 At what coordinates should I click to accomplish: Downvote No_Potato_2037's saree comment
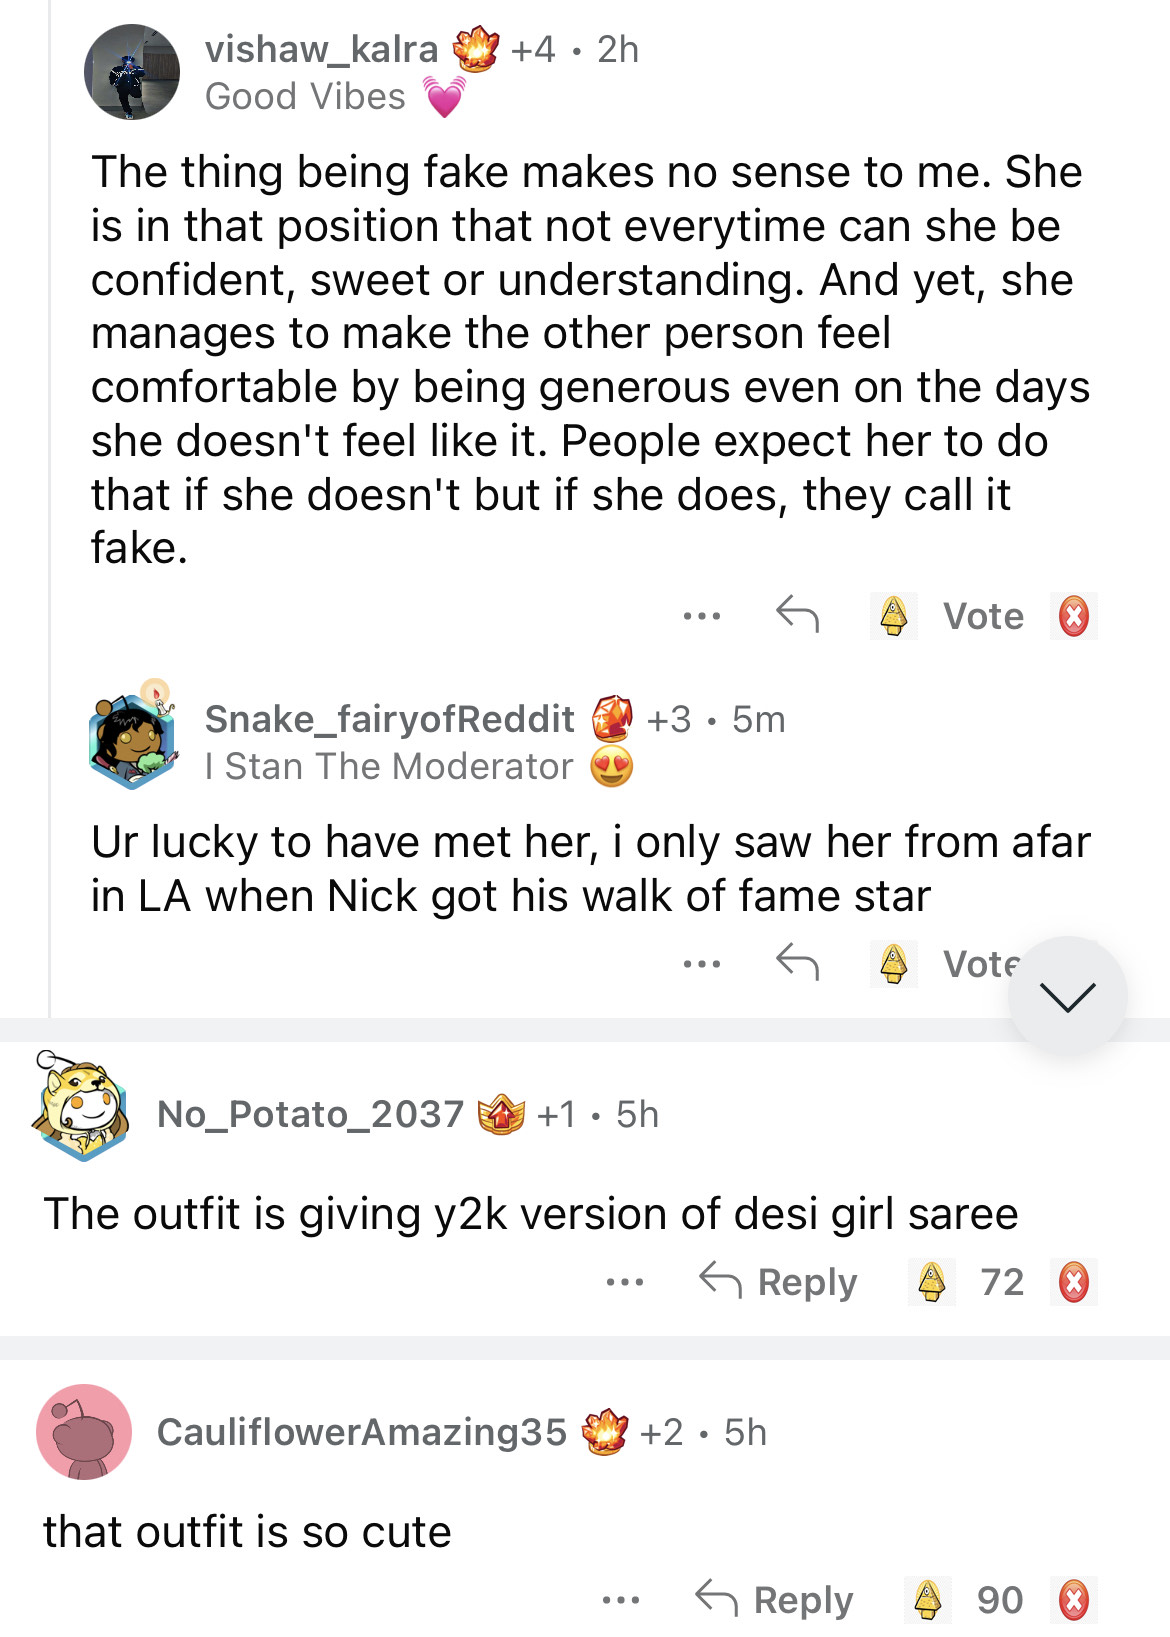pyautogui.click(x=1074, y=1282)
